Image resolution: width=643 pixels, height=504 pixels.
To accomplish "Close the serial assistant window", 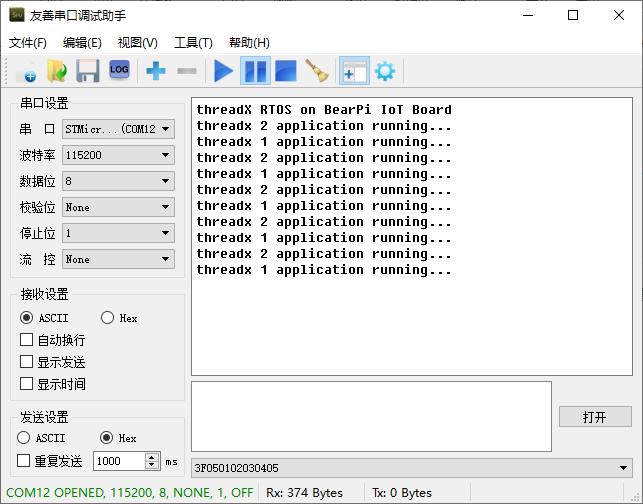I will [619, 15].
